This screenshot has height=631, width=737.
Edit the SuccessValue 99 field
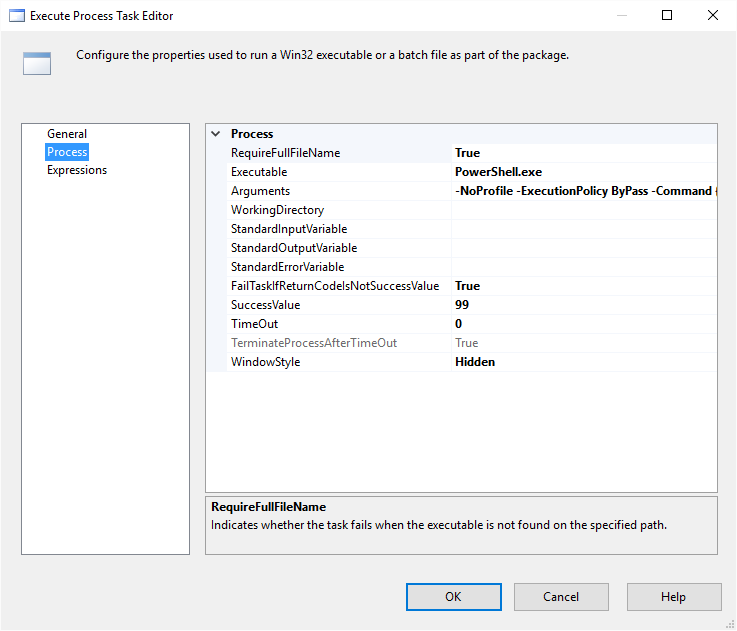[x=584, y=305]
